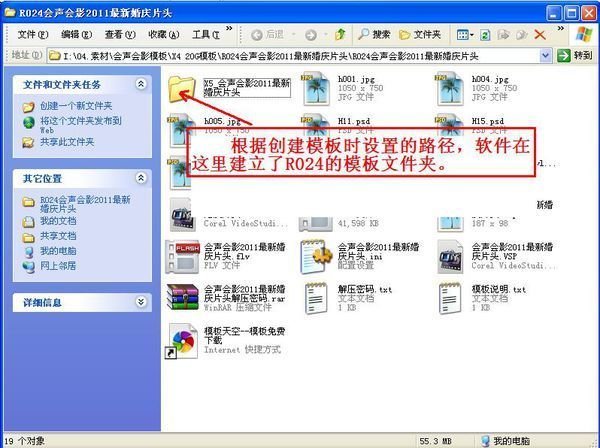600x448 pixels.
Task: Collapse the 文件和文件夹任务 panel
Action: (x=141, y=85)
